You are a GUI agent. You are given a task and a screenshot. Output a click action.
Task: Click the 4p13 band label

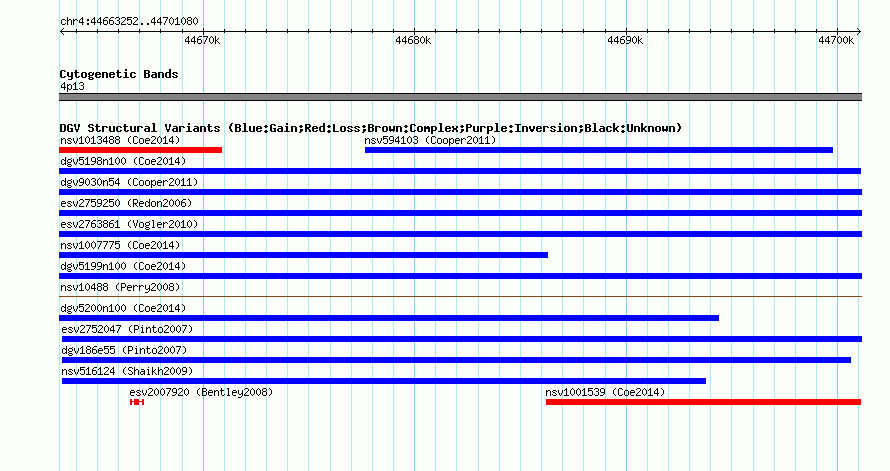point(72,86)
